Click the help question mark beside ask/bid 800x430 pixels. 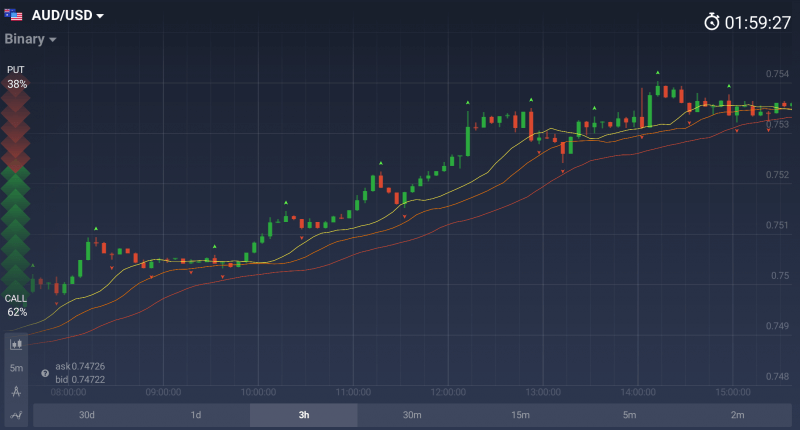point(45,373)
